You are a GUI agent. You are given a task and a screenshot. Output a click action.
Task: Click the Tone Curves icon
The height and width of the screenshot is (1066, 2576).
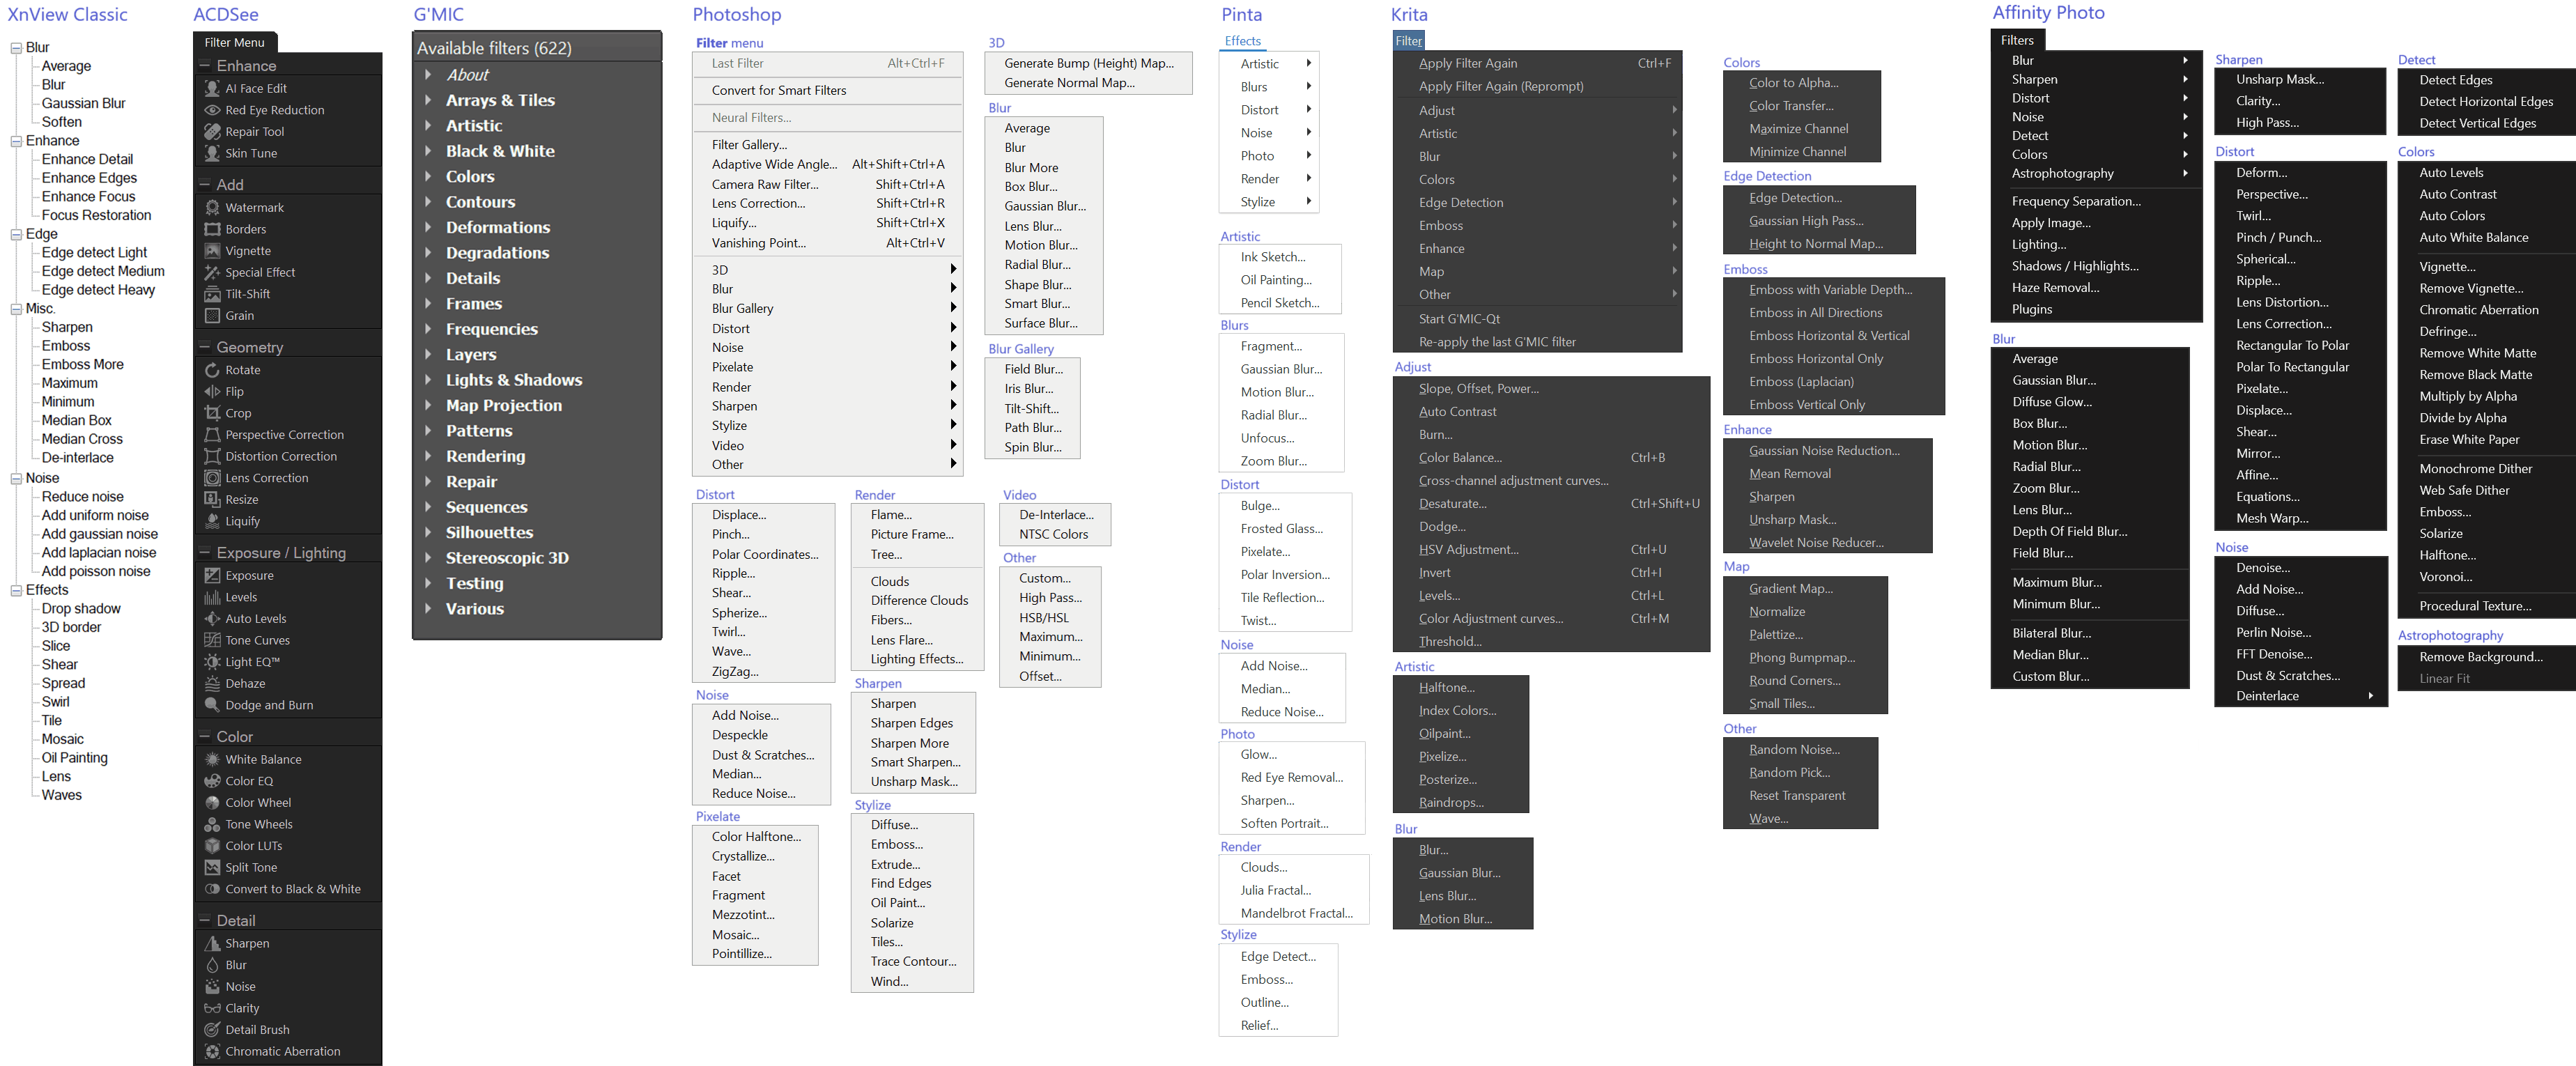(x=212, y=640)
